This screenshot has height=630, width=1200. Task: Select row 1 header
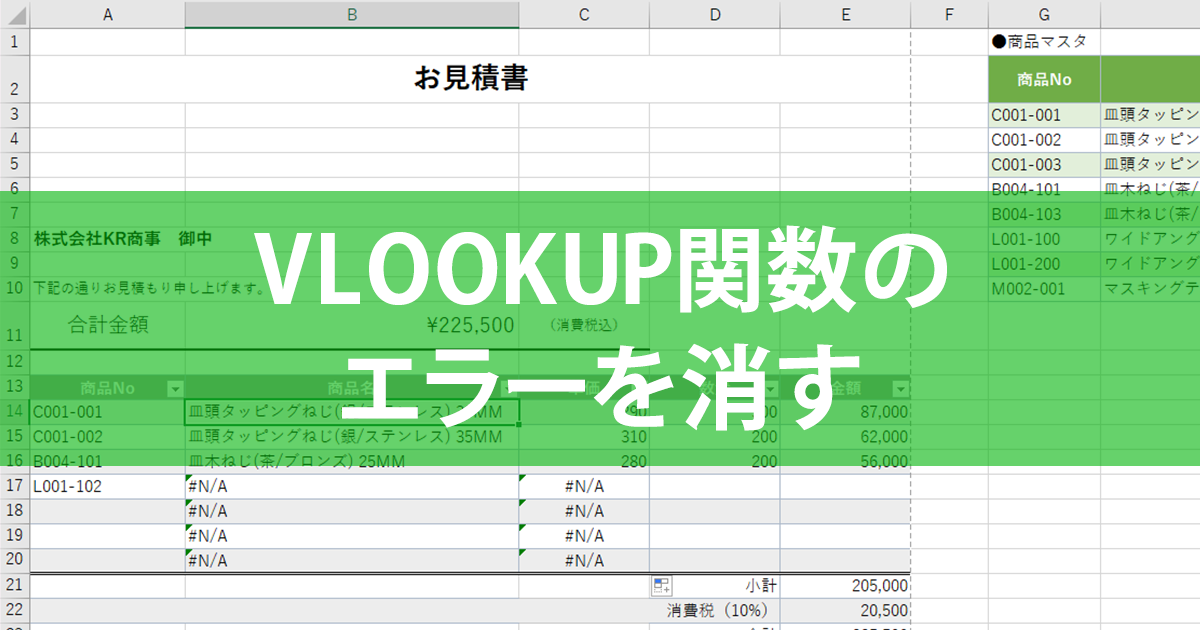coord(15,42)
